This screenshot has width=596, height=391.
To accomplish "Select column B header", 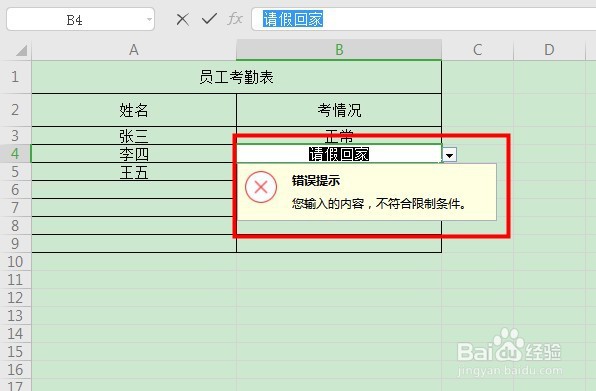I will [x=339, y=50].
